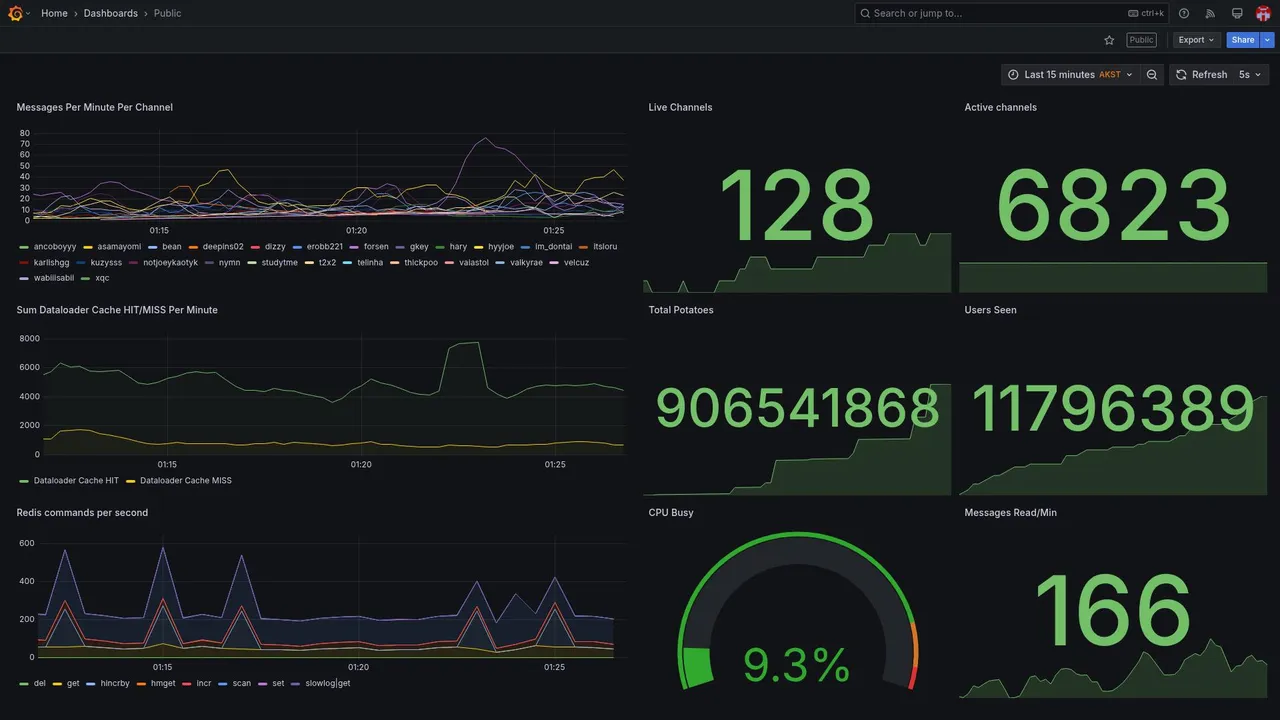The width and height of the screenshot is (1280, 720).
Task: Click the monitor icon in top bar
Action: click(x=1237, y=13)
